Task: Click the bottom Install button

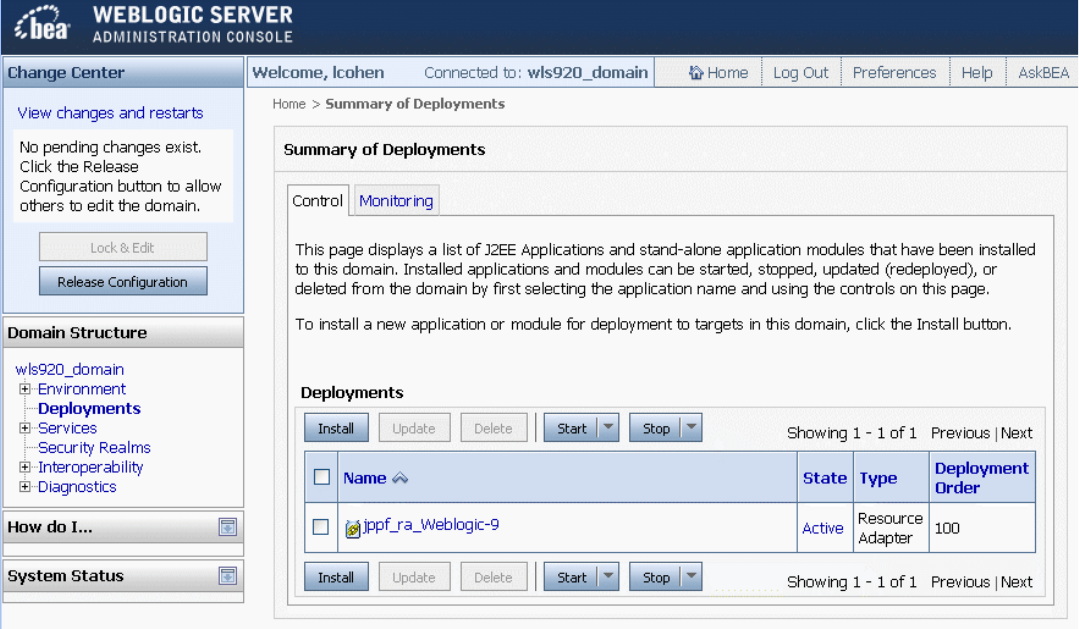Action: pyautogui.click(x=336, y=577)
